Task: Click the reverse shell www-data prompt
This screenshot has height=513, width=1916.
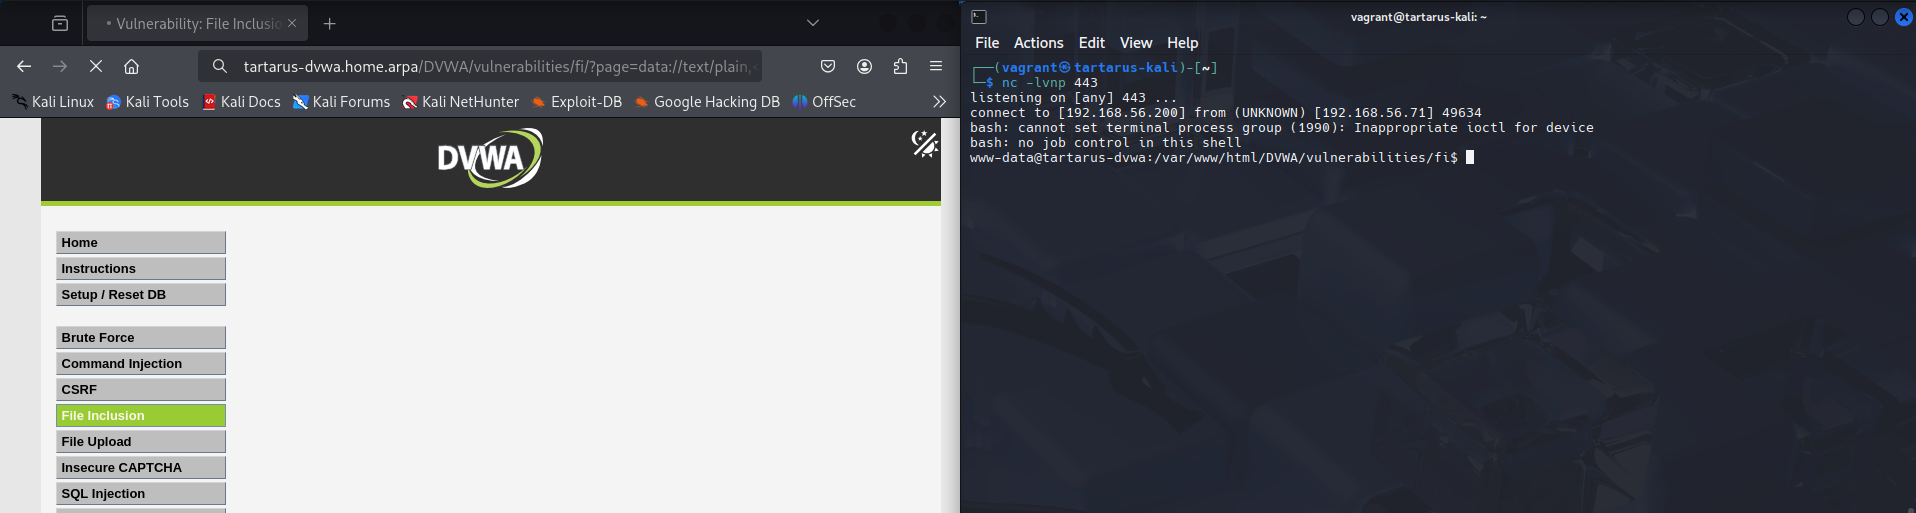Action: coord(1214,158)
